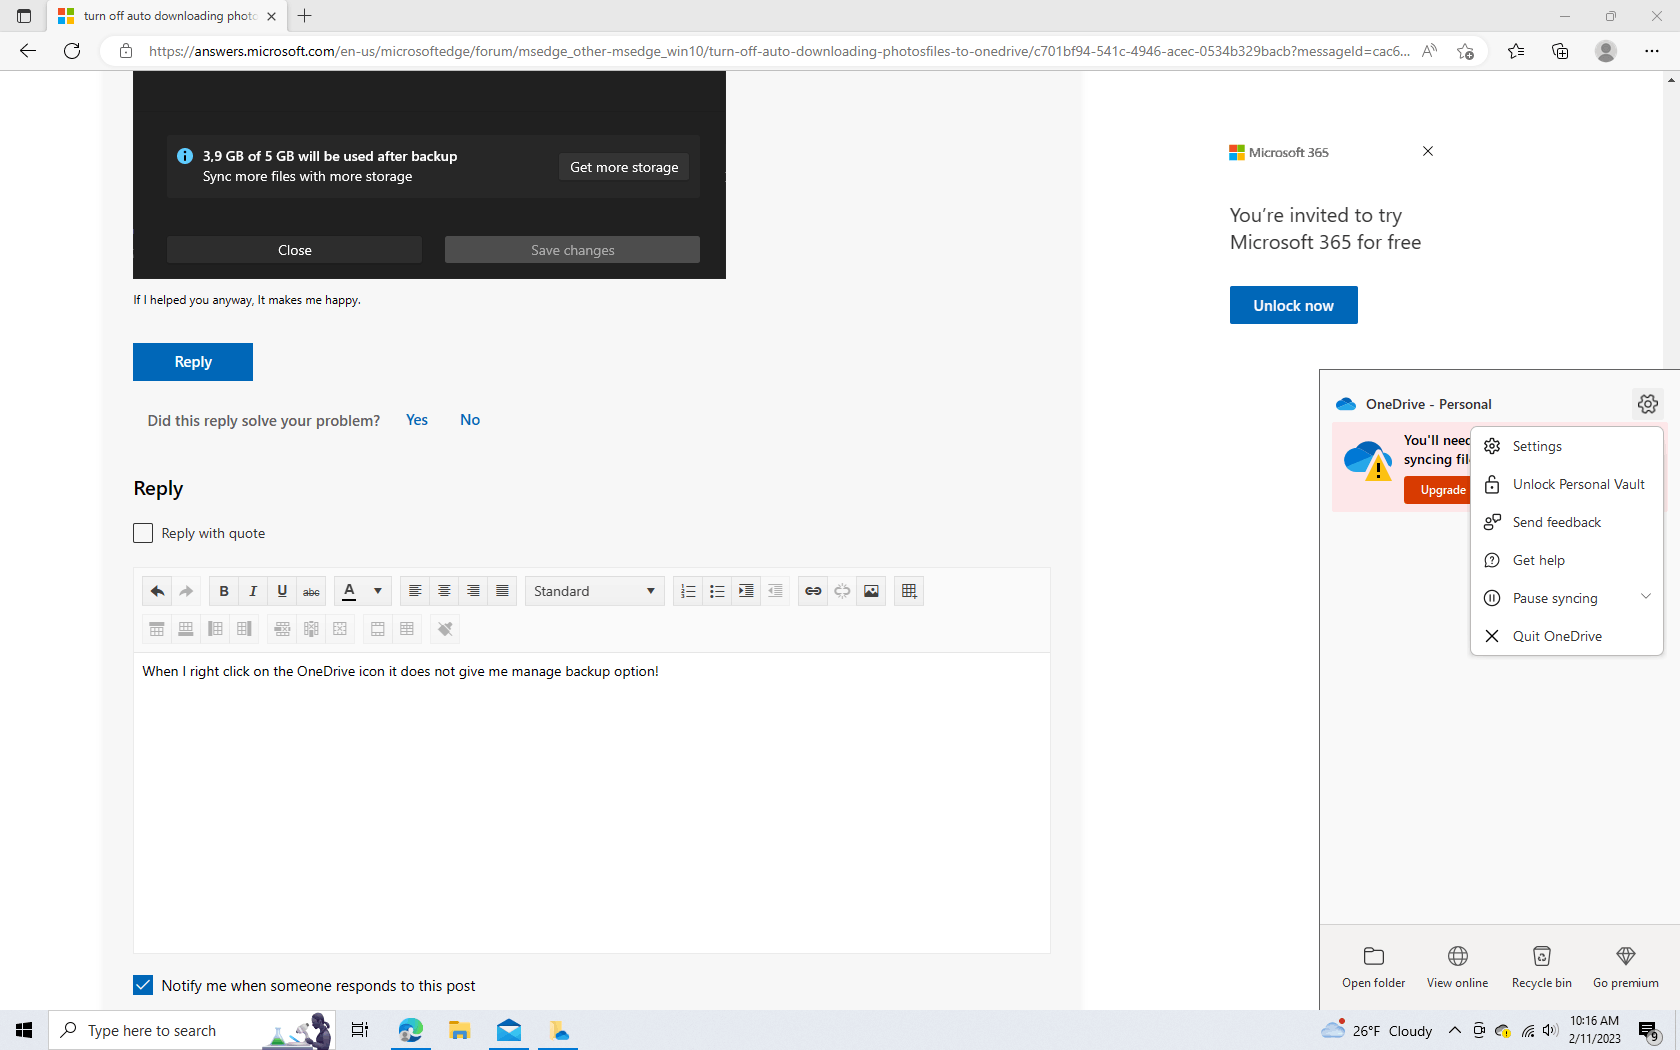Undo last edit in reply editor
Image resolution: width=1680 pixels, height=1050 pixels.
157,591
